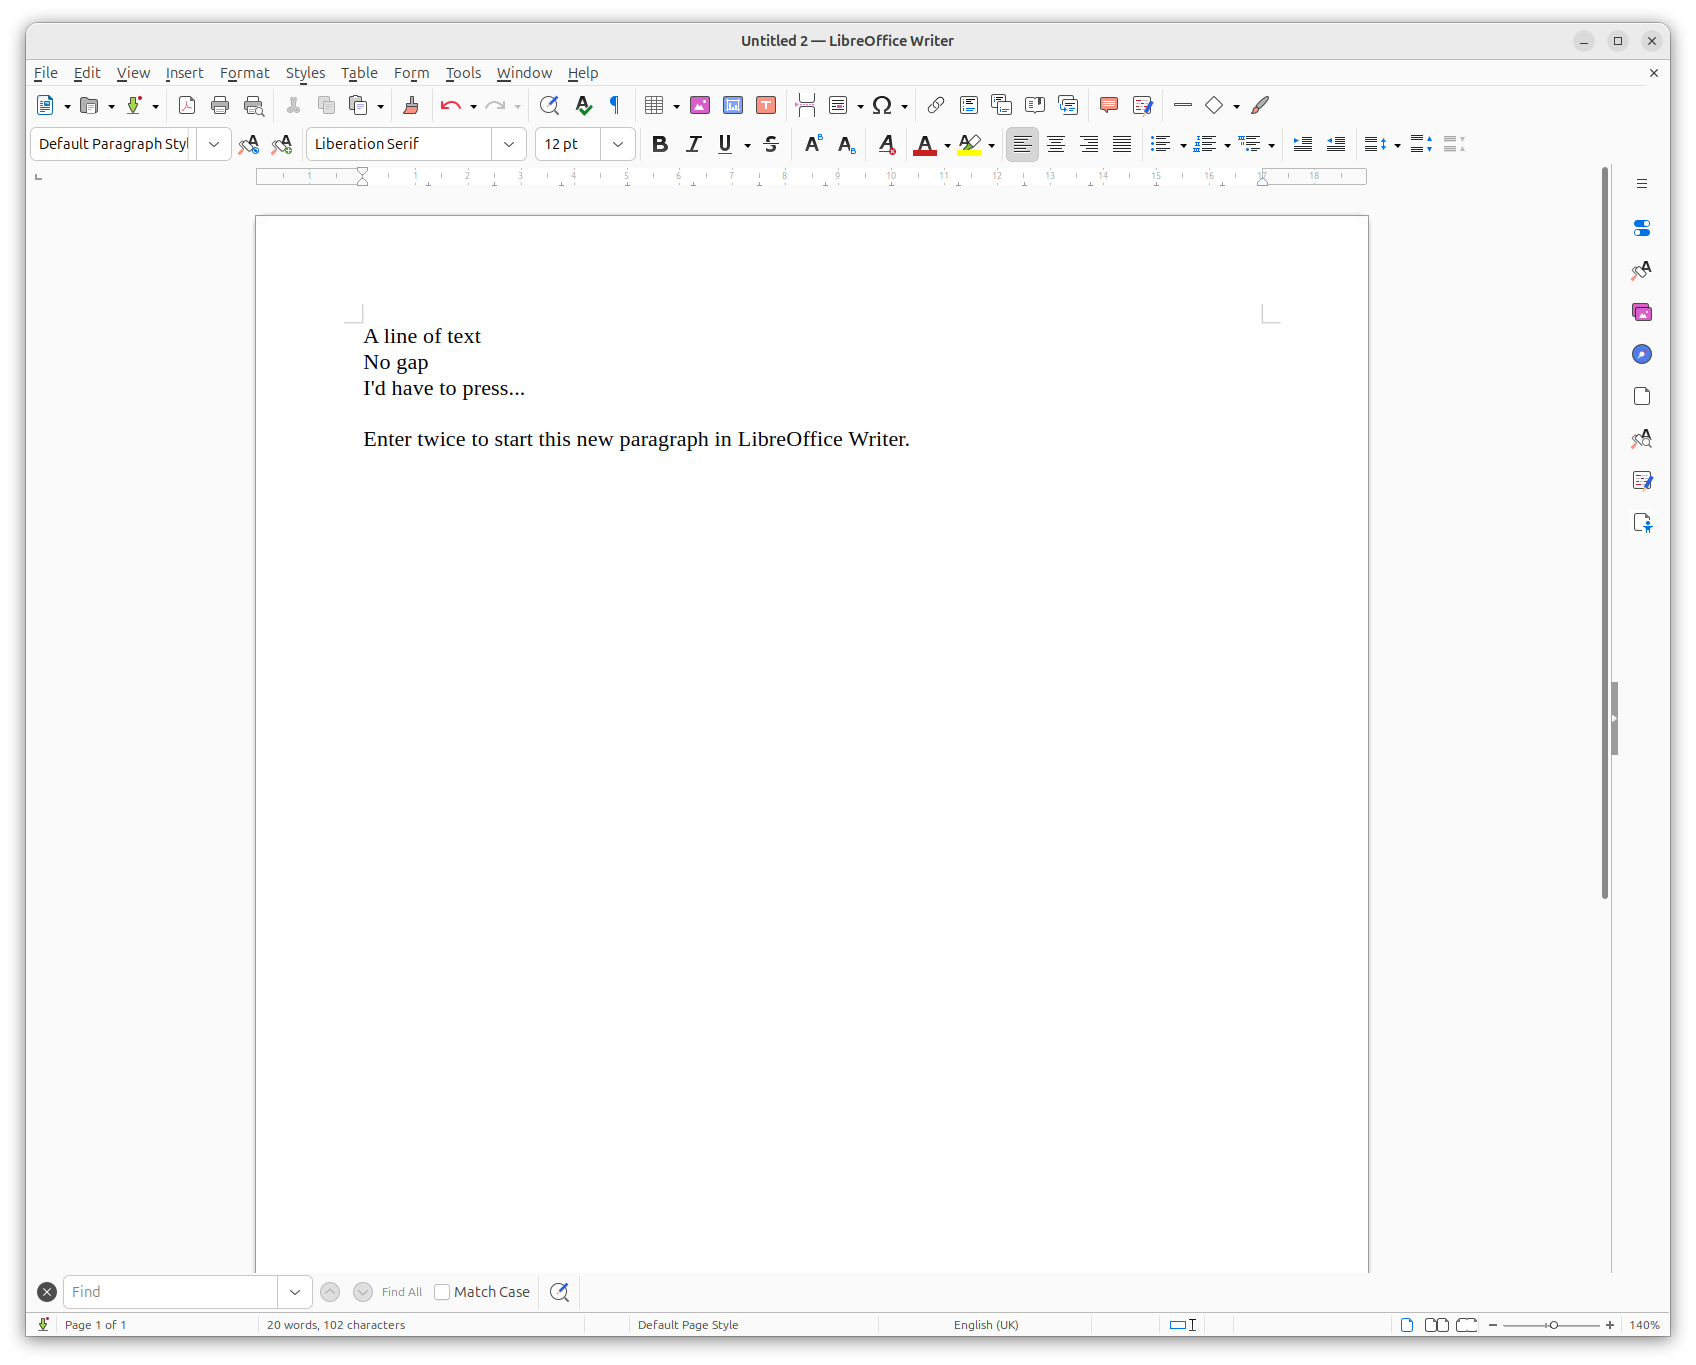Justify the paragraph
1696x1365 pixels.
pyautogui.click(x=1122, y=144)
